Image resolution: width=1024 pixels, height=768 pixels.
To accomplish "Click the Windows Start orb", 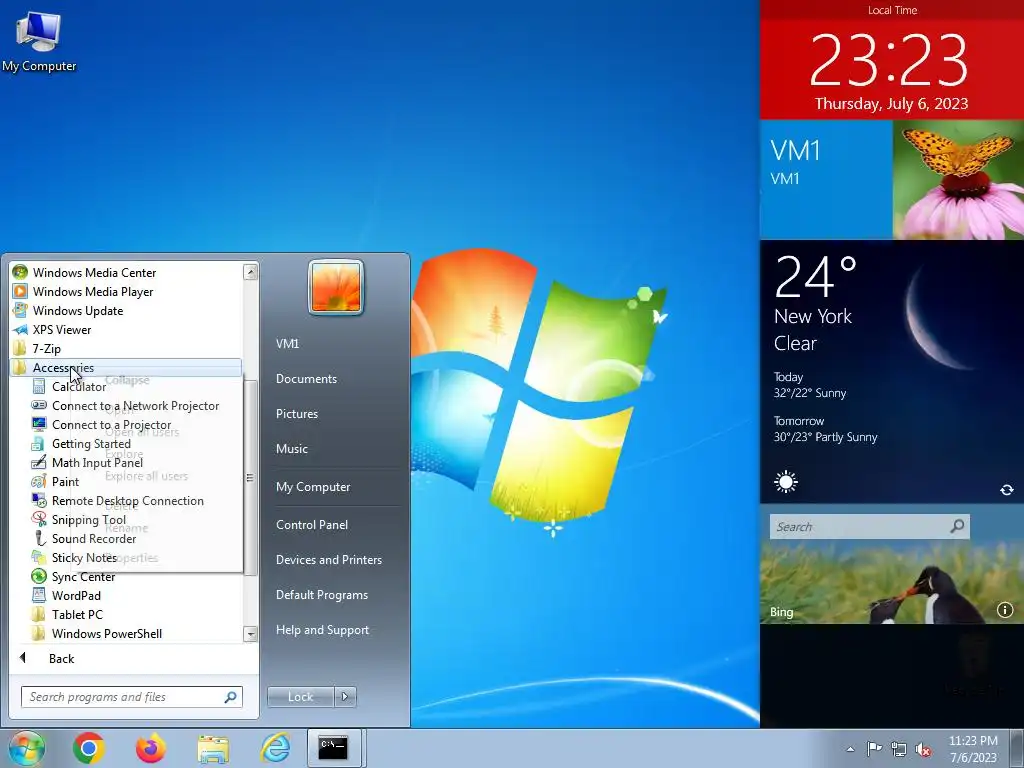I will point(26,748).
